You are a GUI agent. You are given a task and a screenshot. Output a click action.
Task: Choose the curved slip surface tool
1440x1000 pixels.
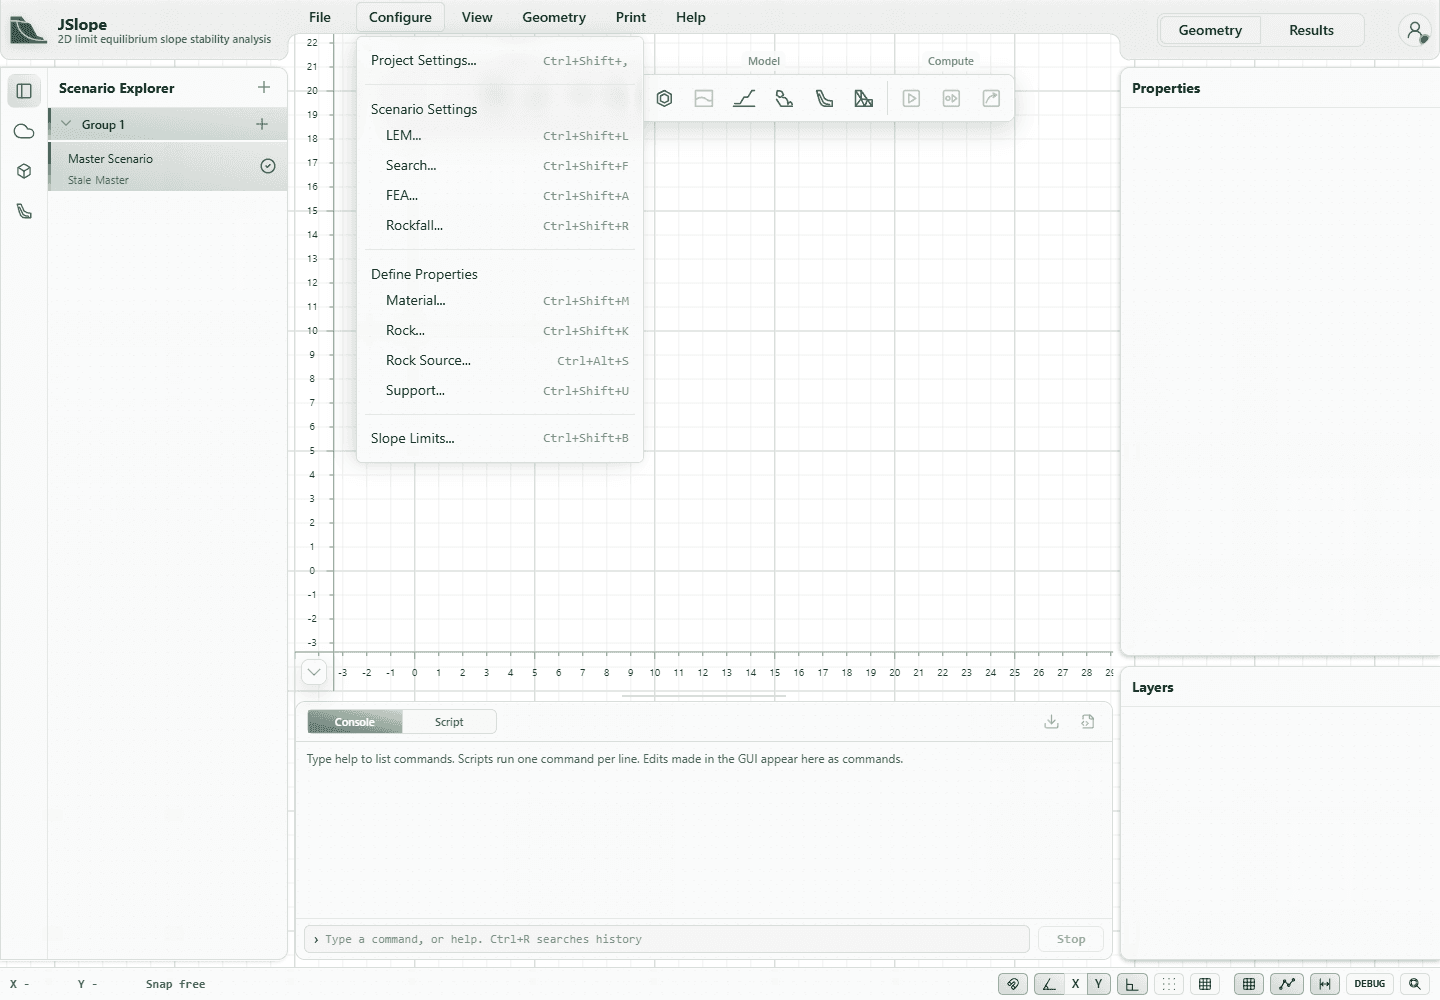click(x=824, y=98)
